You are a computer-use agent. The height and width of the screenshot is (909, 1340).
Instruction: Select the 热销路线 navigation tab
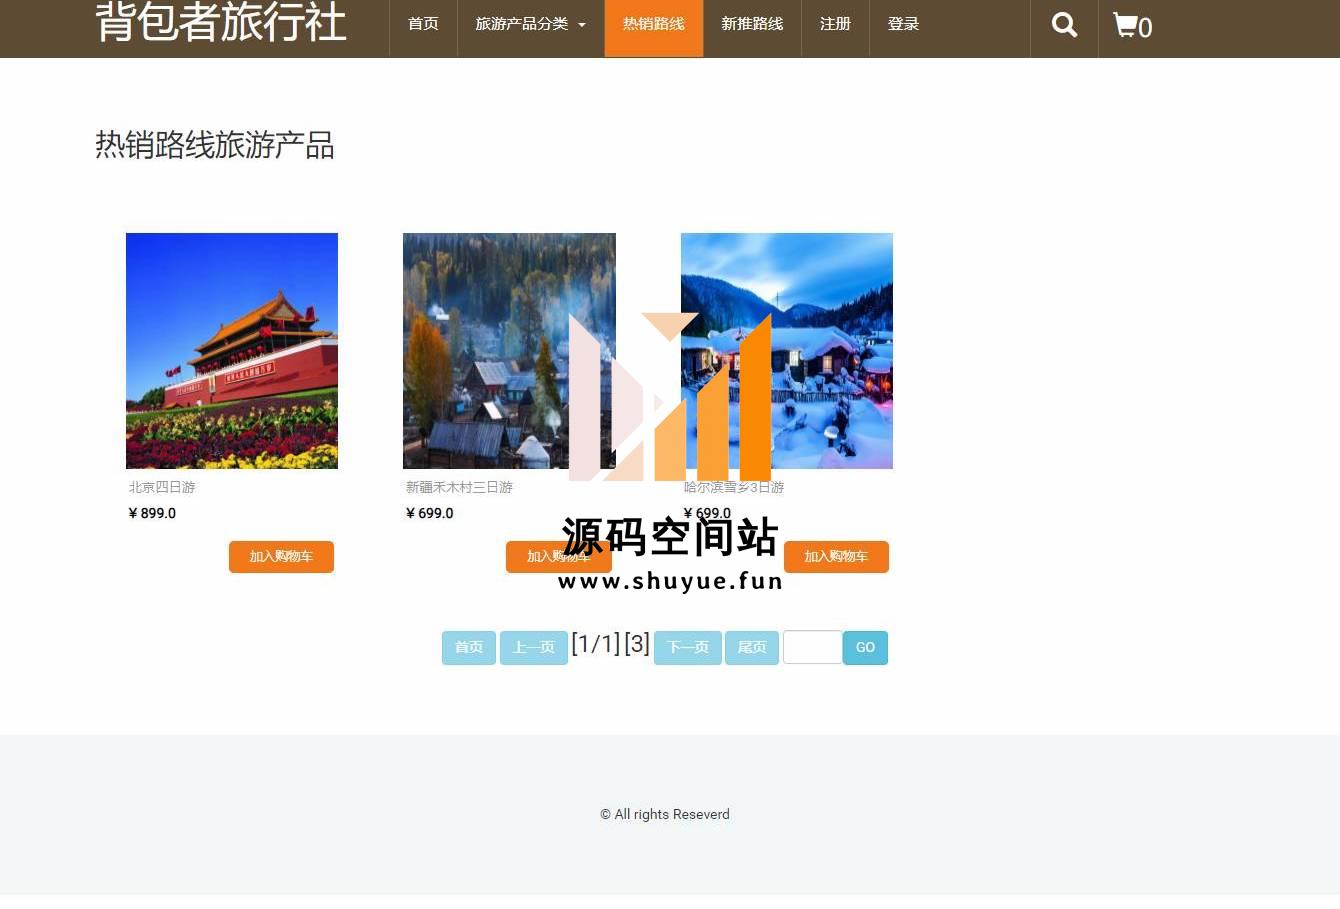pos(653,24)
